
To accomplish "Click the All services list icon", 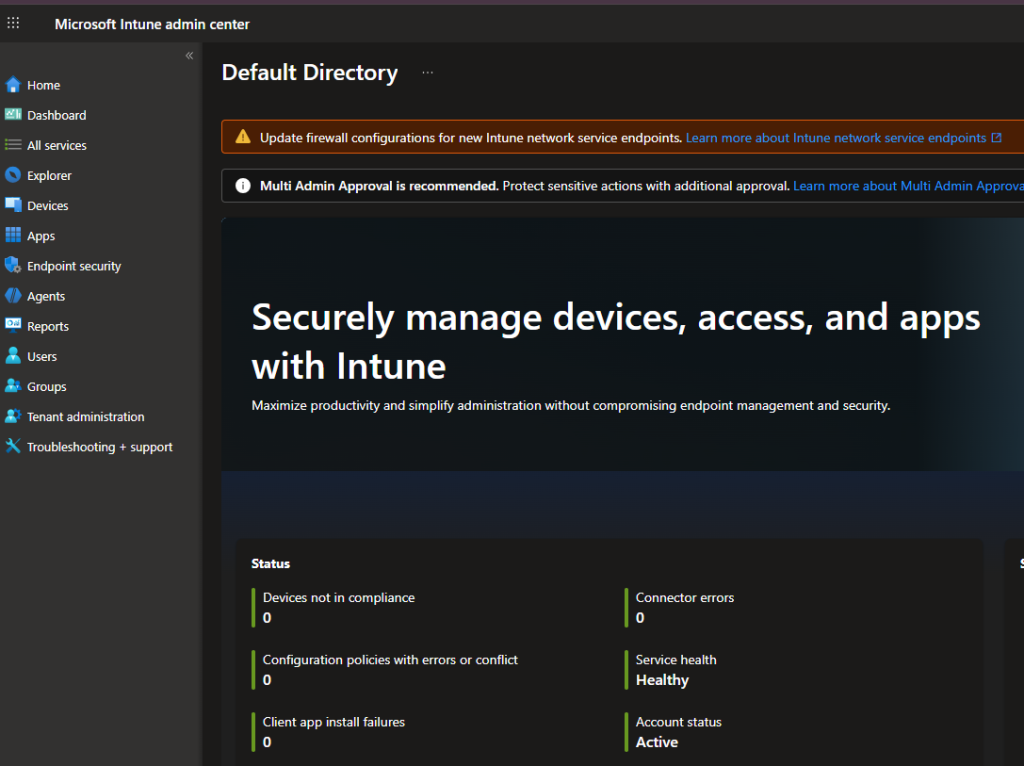I will tap(13, 145).
